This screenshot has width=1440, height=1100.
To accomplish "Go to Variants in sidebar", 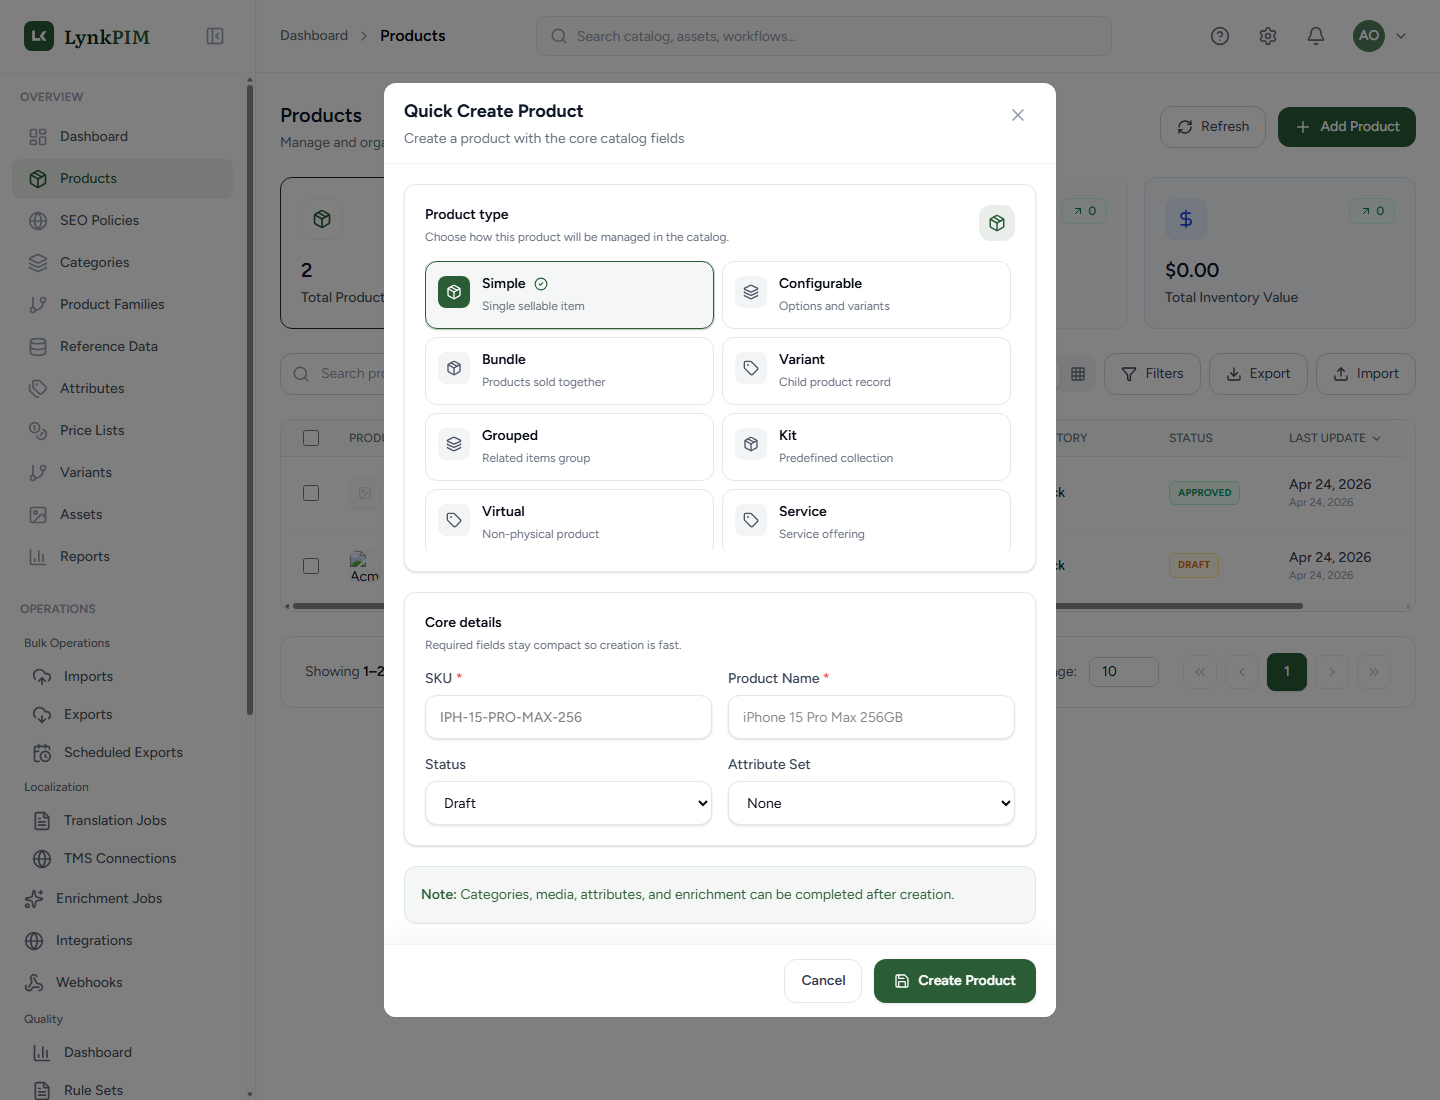I will pos(122,473).
